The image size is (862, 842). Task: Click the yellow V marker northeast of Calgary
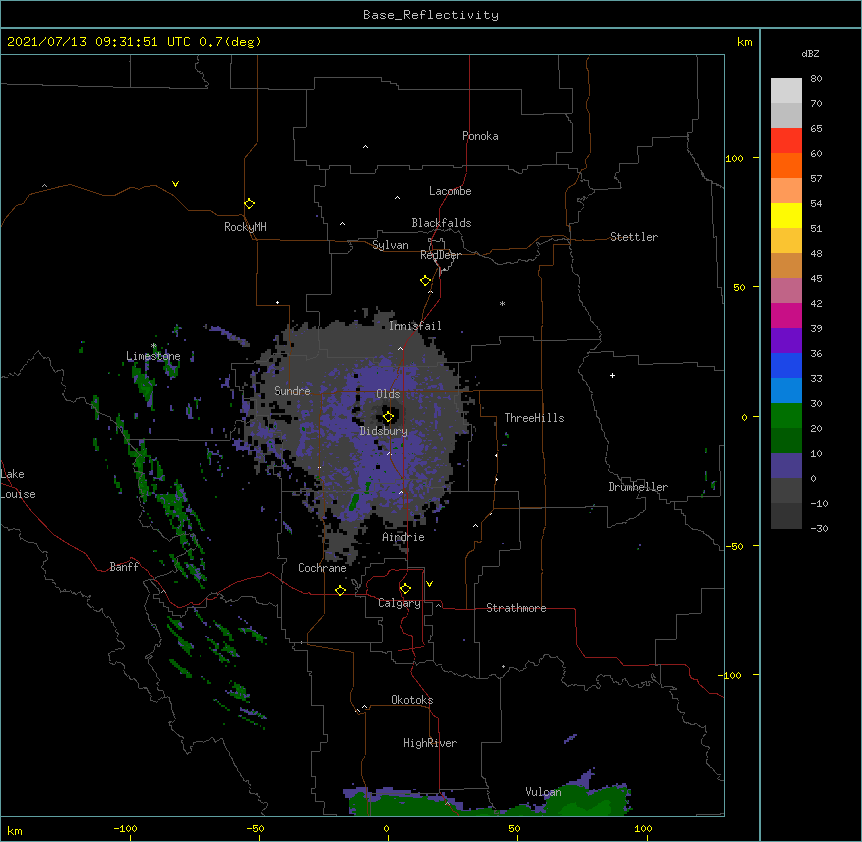tap(429, 584)
